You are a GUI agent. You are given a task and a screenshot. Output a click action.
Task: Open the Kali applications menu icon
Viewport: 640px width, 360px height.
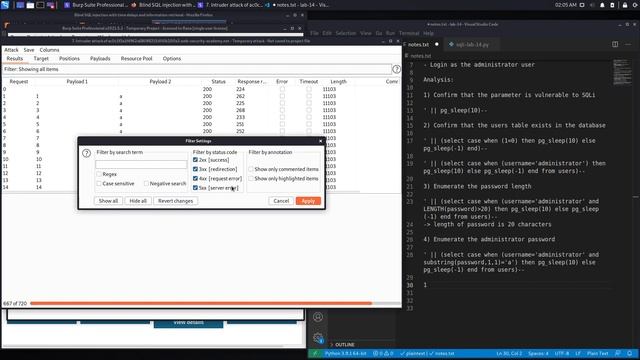(x=5, y=5)
